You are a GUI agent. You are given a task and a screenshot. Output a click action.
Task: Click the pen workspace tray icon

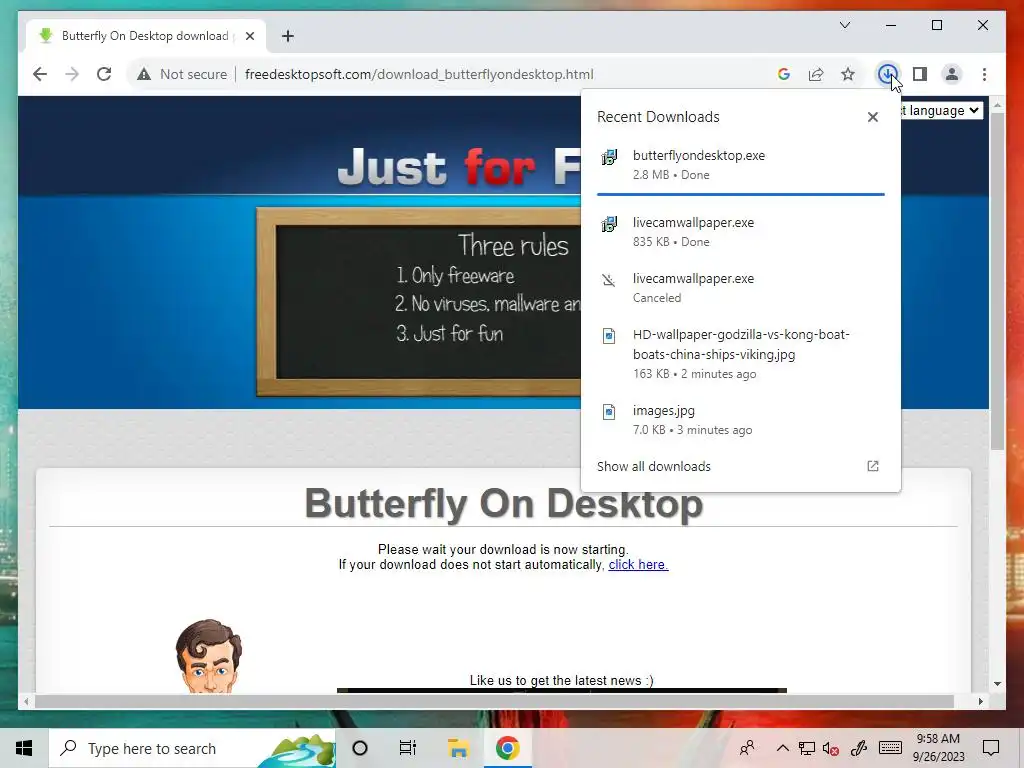click(x=859, y=748)
